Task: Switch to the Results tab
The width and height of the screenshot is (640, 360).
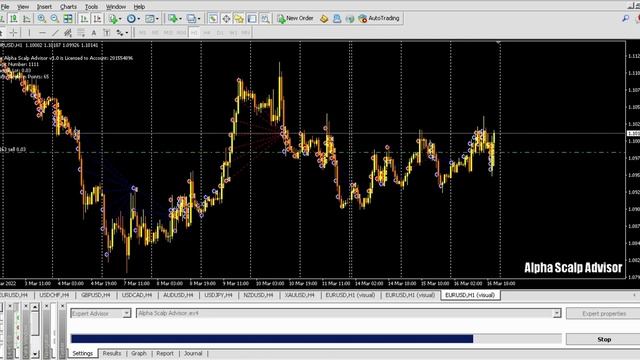Action: coord(112,353)
